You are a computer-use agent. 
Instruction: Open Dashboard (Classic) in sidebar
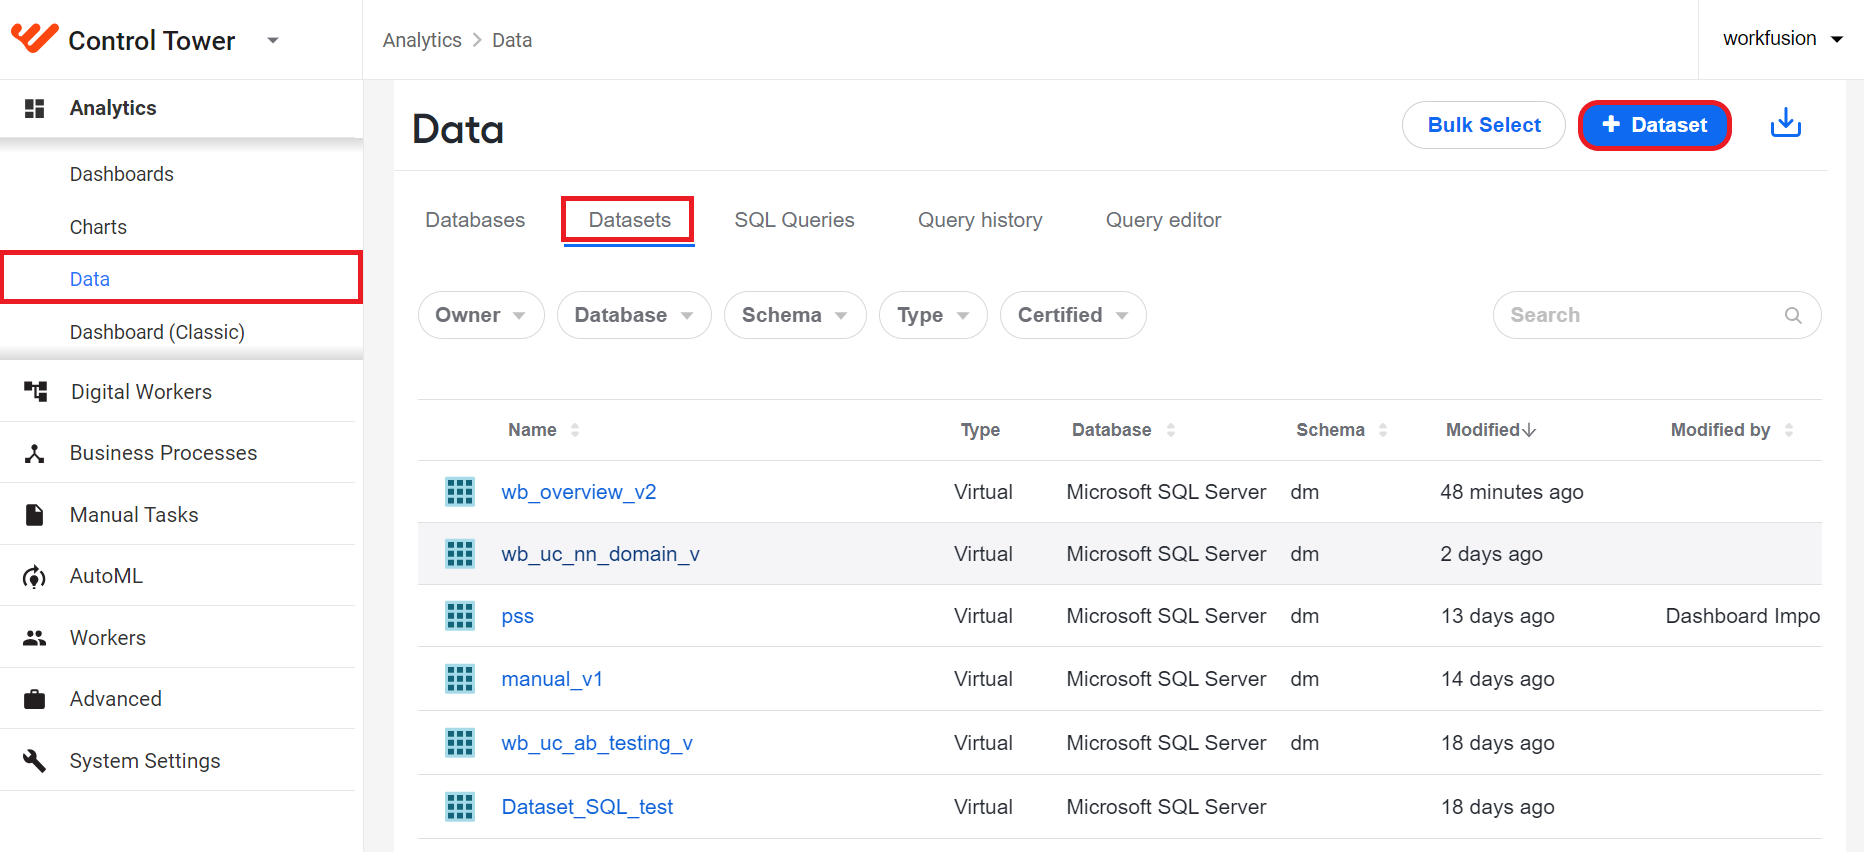pyautogui.click(x=157, y=332)
